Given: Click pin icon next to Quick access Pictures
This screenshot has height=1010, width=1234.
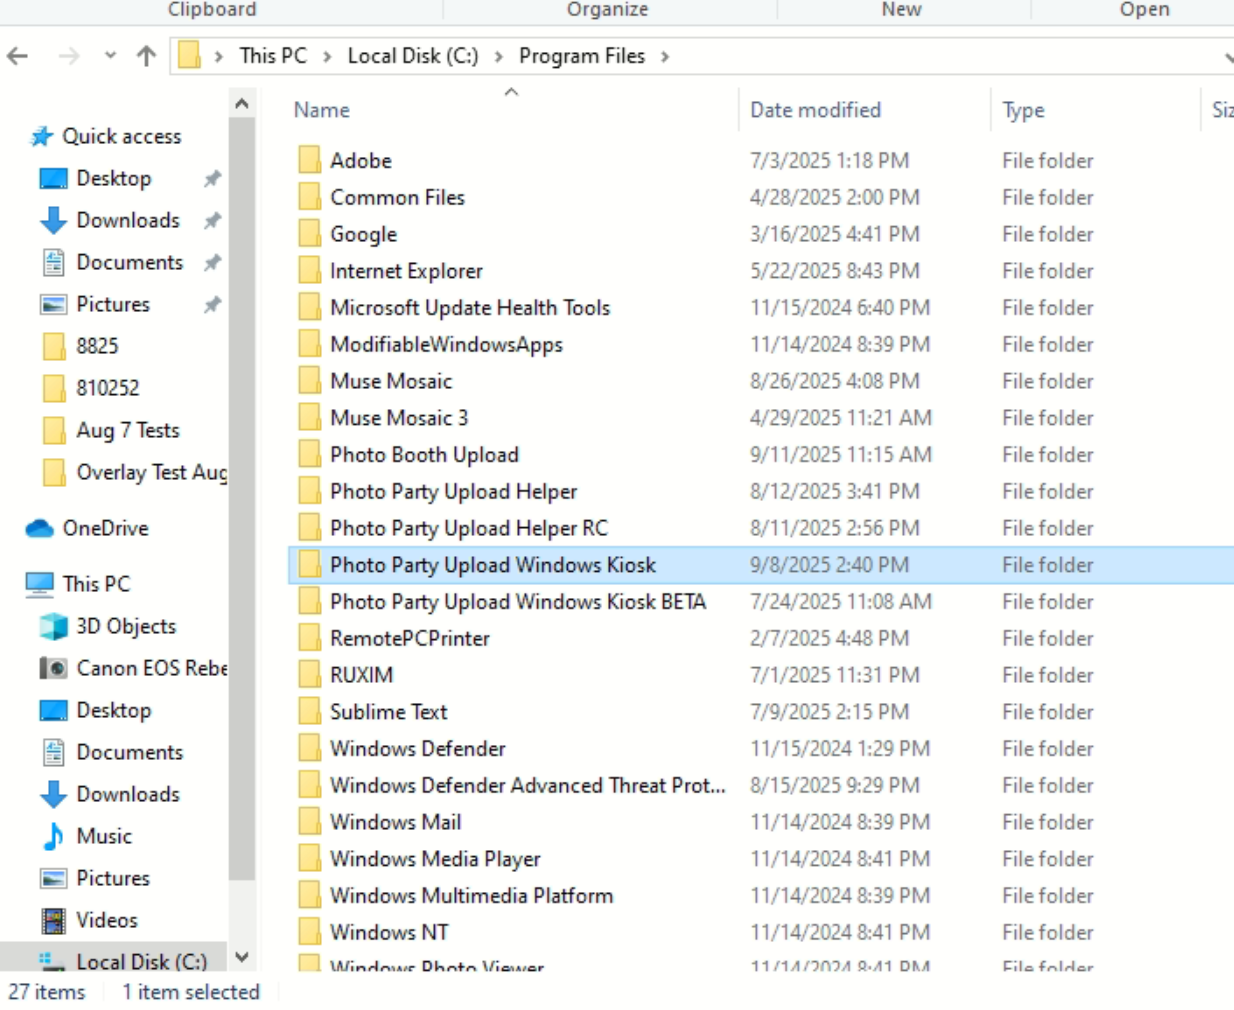Looking at the screenshot, I should pyautogui.click(x=212, y=305).
